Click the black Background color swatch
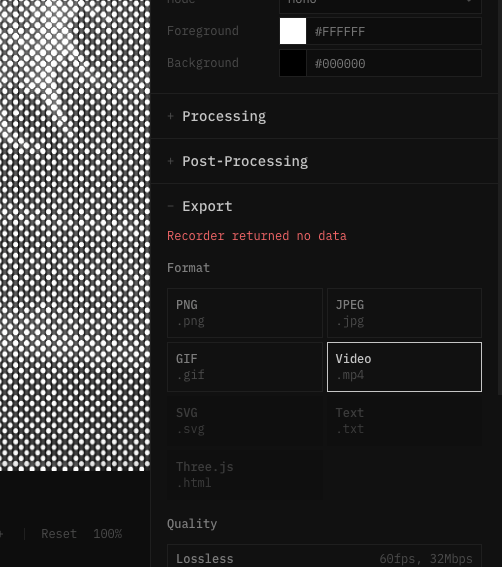The image size is (502, 567). click(x=293, y=63)
